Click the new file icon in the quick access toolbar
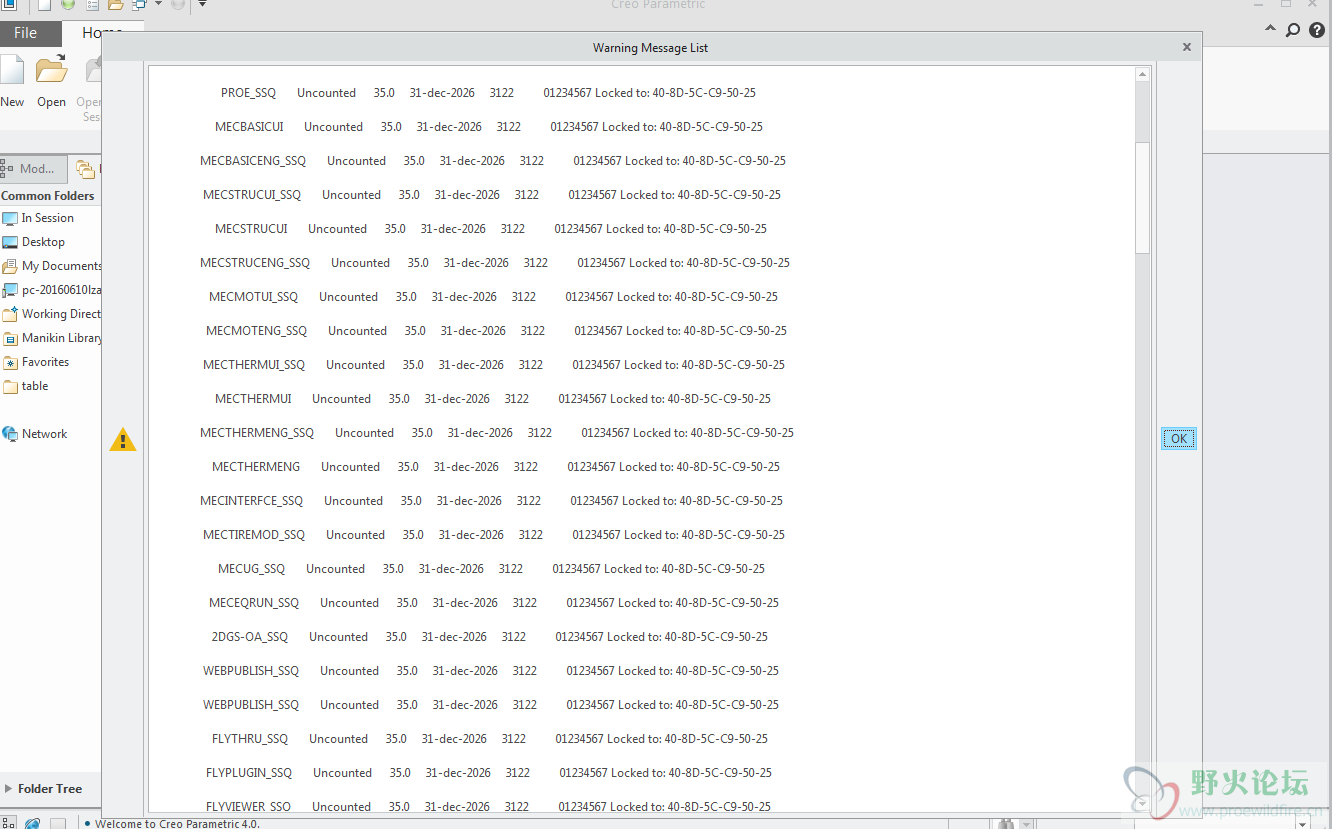The height and width of the screenshot is (829, 1332). [44, 5]
